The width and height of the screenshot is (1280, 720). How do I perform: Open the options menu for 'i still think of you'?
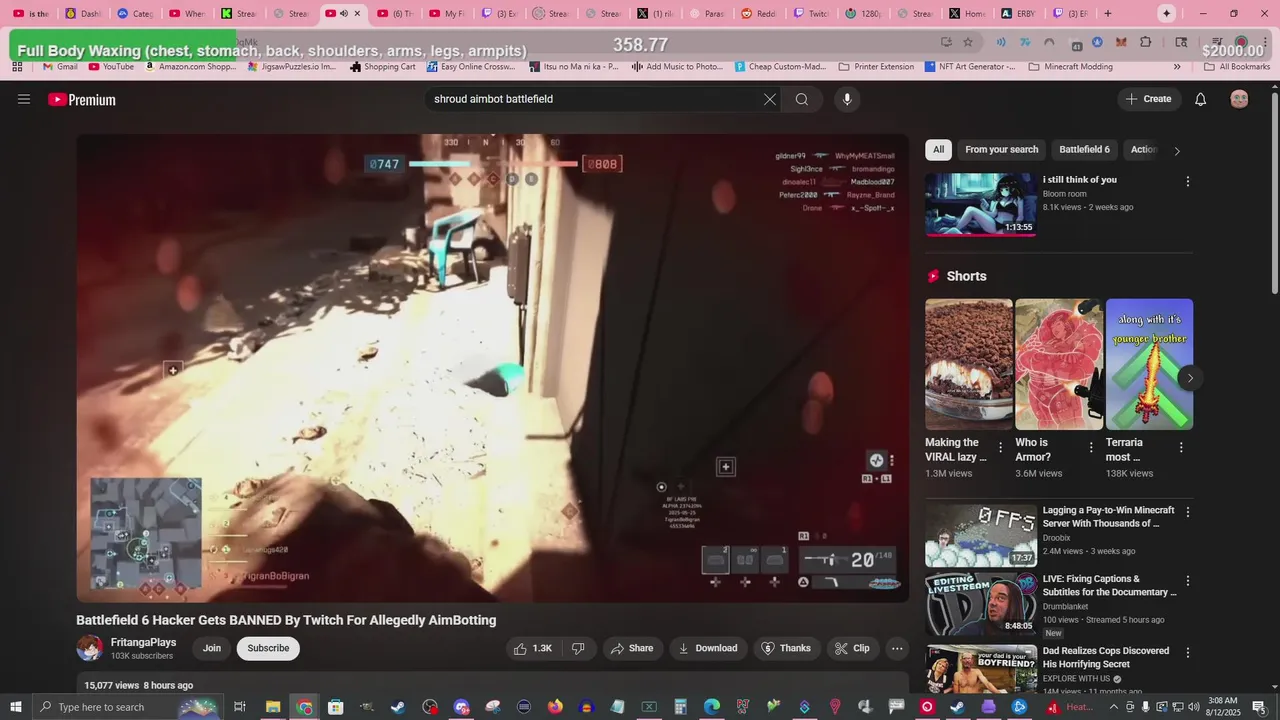pos(1188,181)
